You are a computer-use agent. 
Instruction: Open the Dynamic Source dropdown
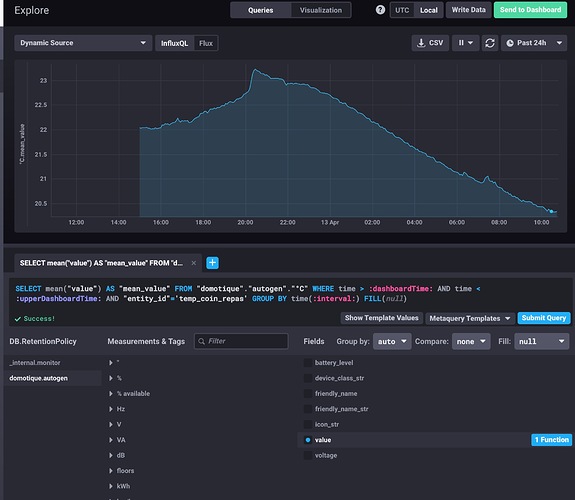83,43
